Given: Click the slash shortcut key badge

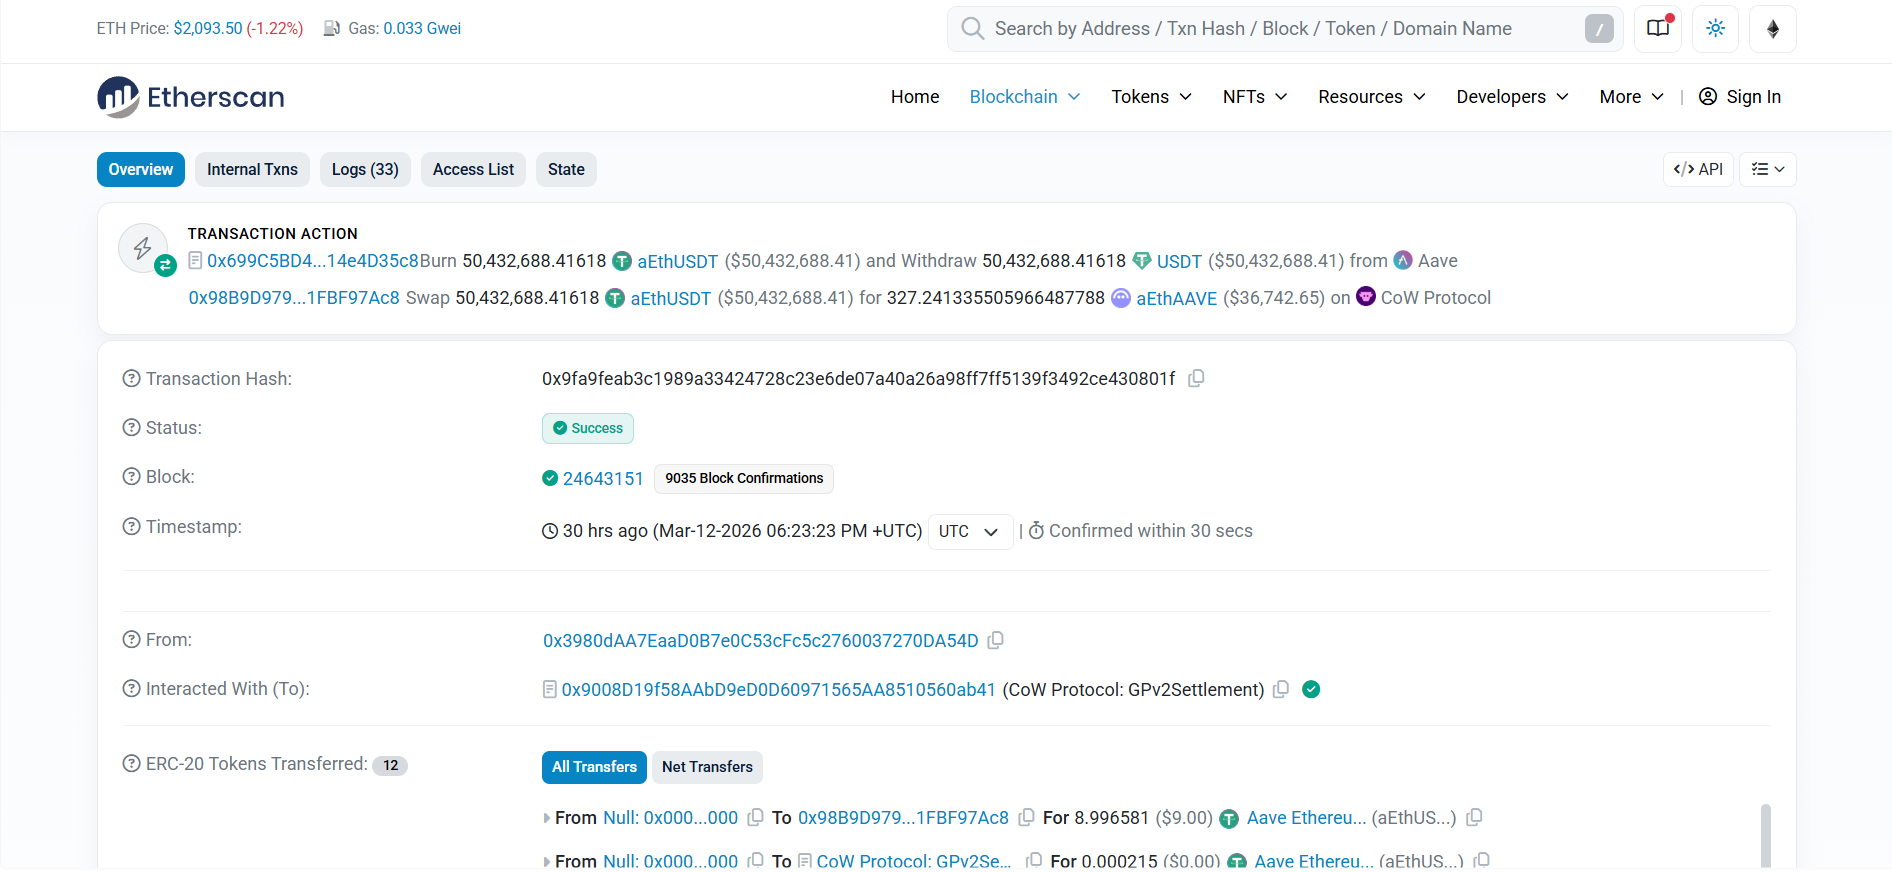Looking at the screenshot, I should pyautogui.click(x=1599, y=29).
